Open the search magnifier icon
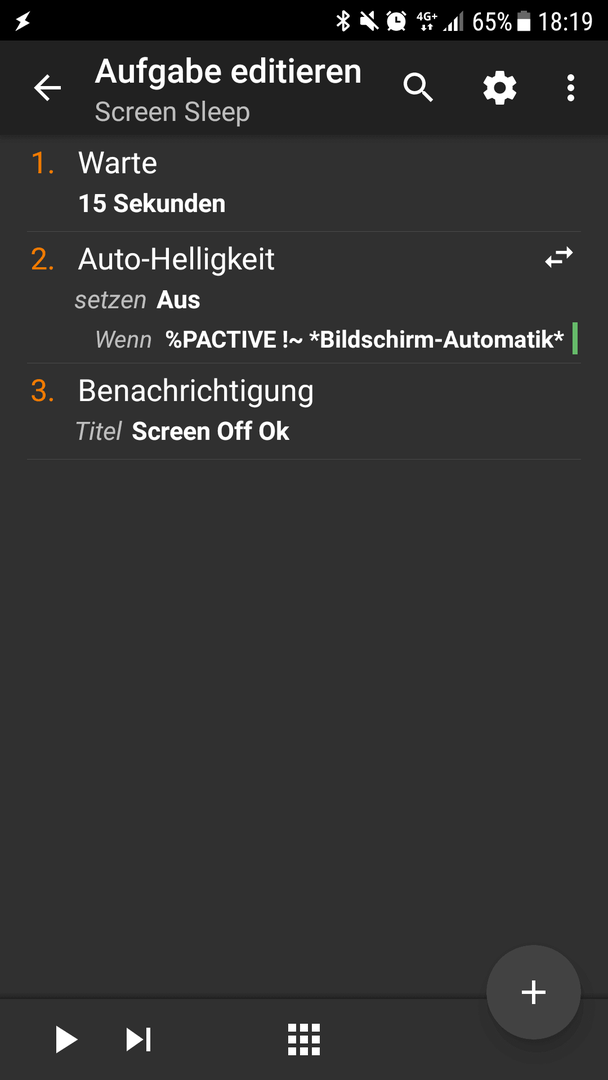This screenshot has height=1080, width=608. tap(418, 88)
